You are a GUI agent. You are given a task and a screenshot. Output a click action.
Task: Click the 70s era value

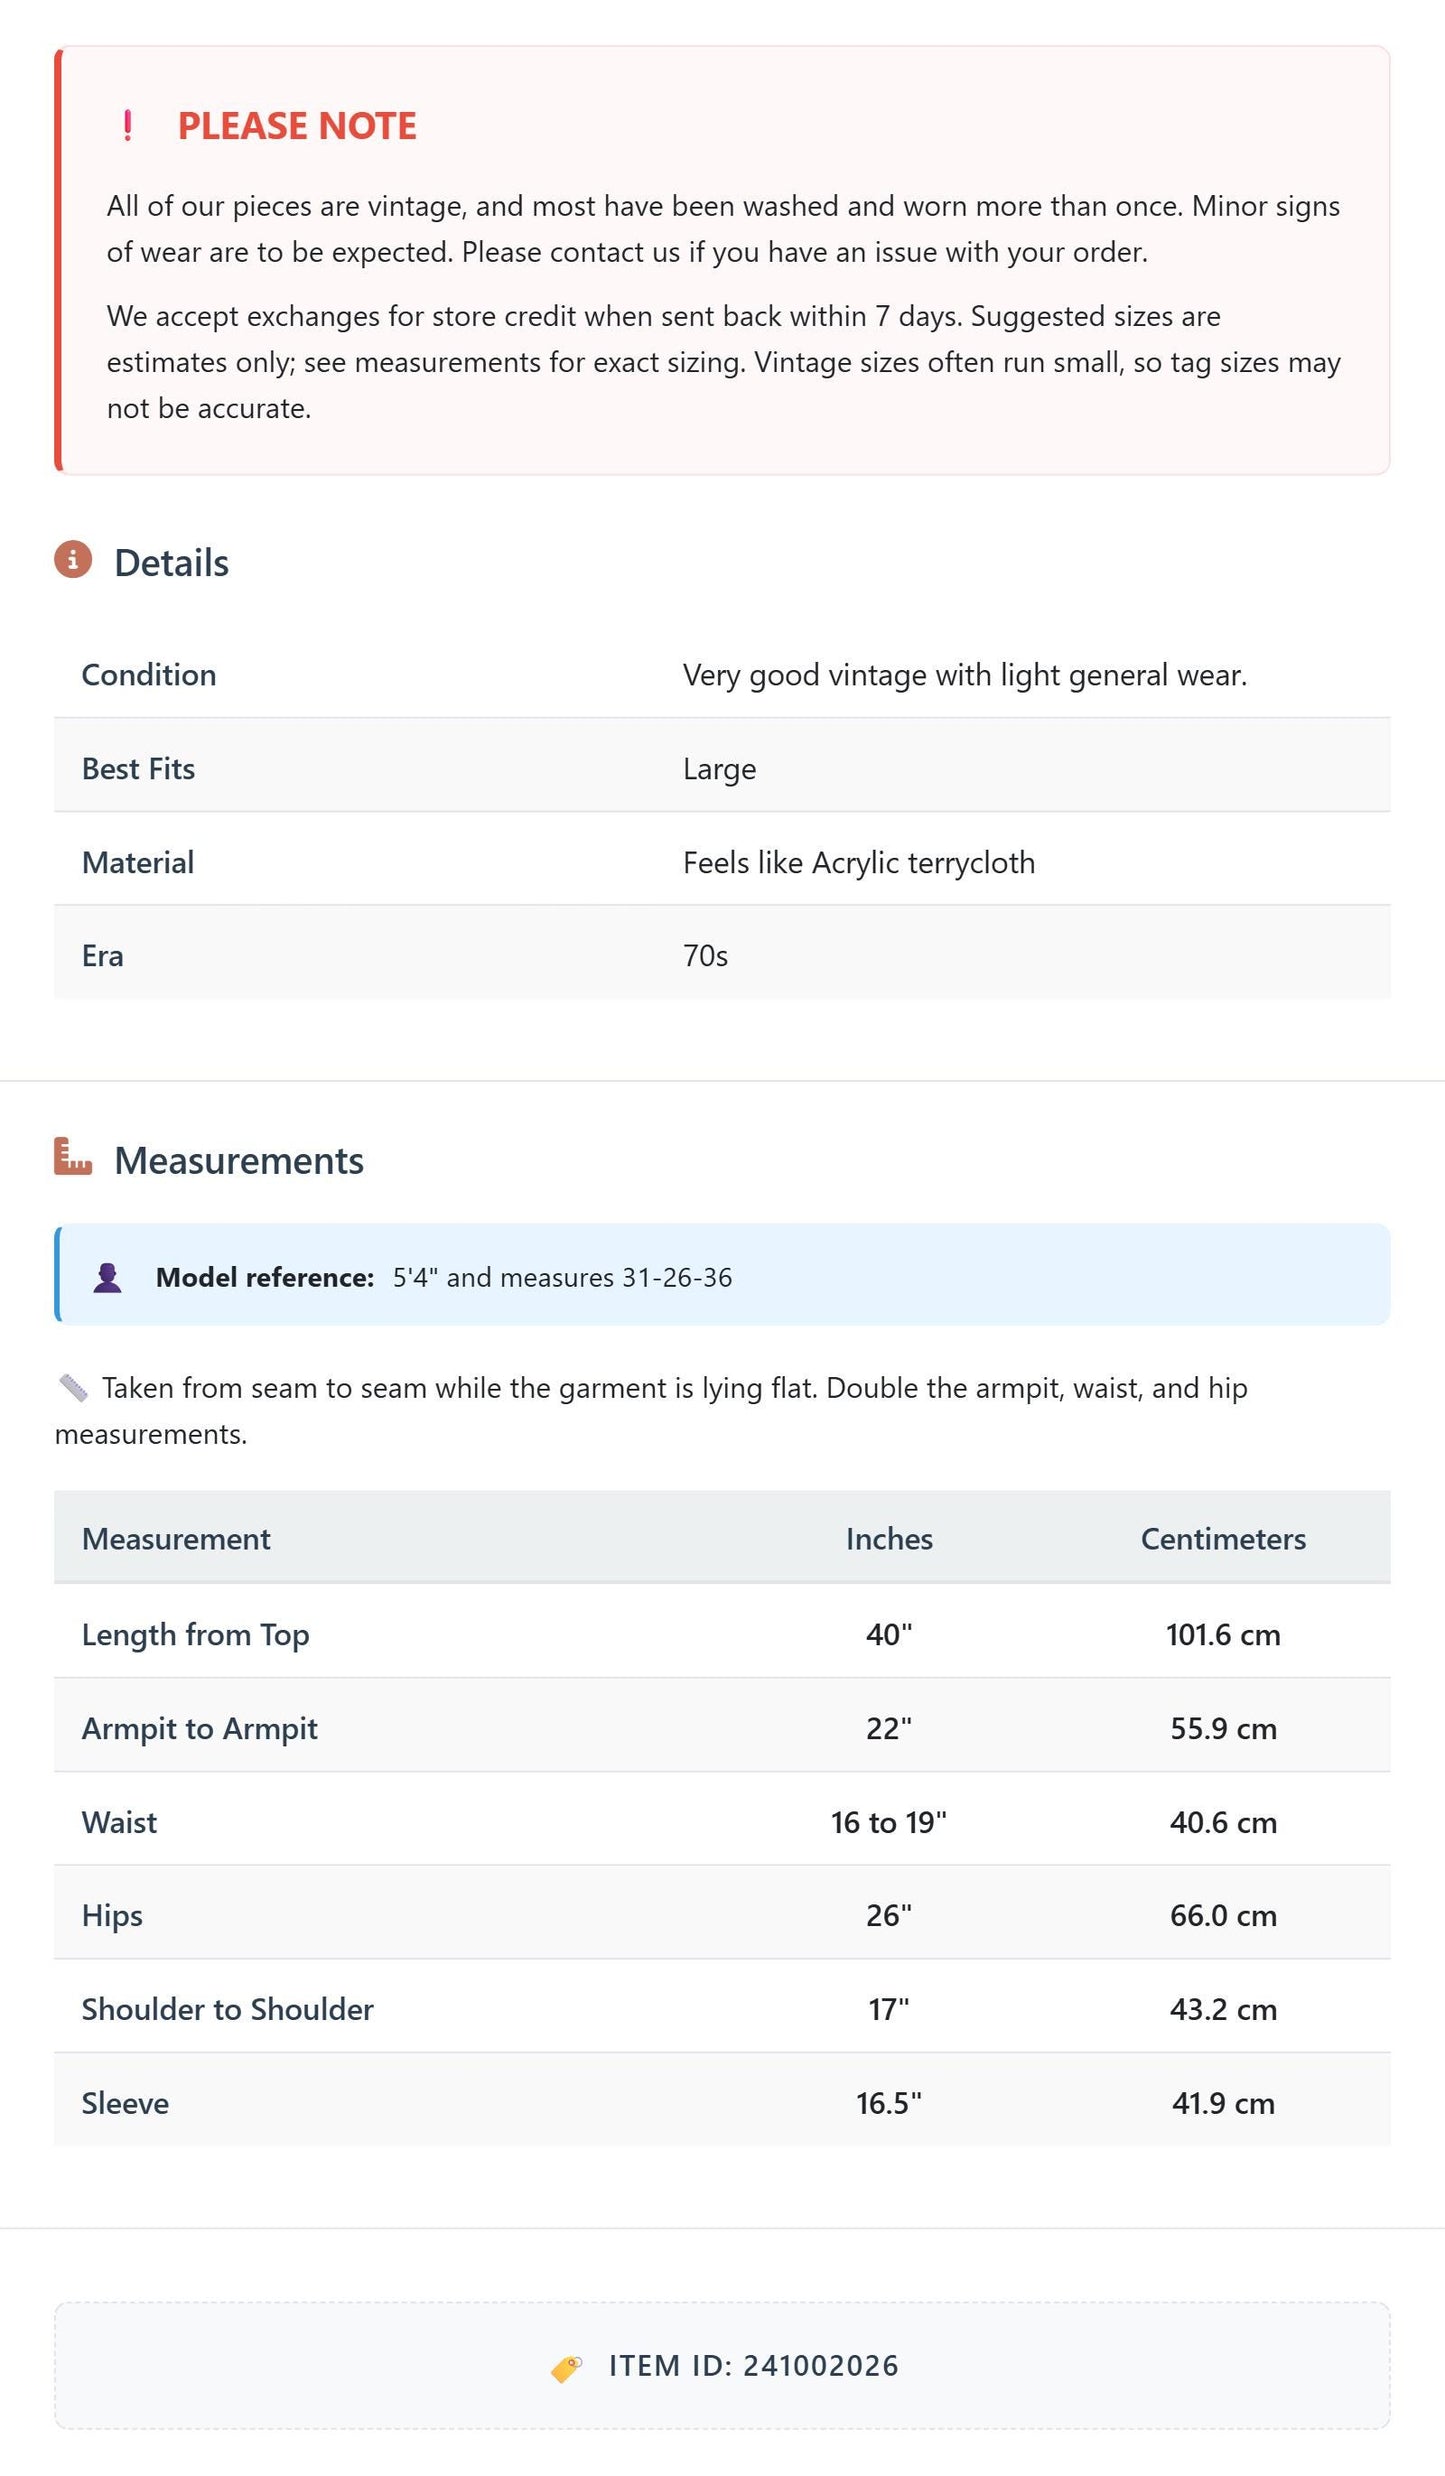(705, 956)
